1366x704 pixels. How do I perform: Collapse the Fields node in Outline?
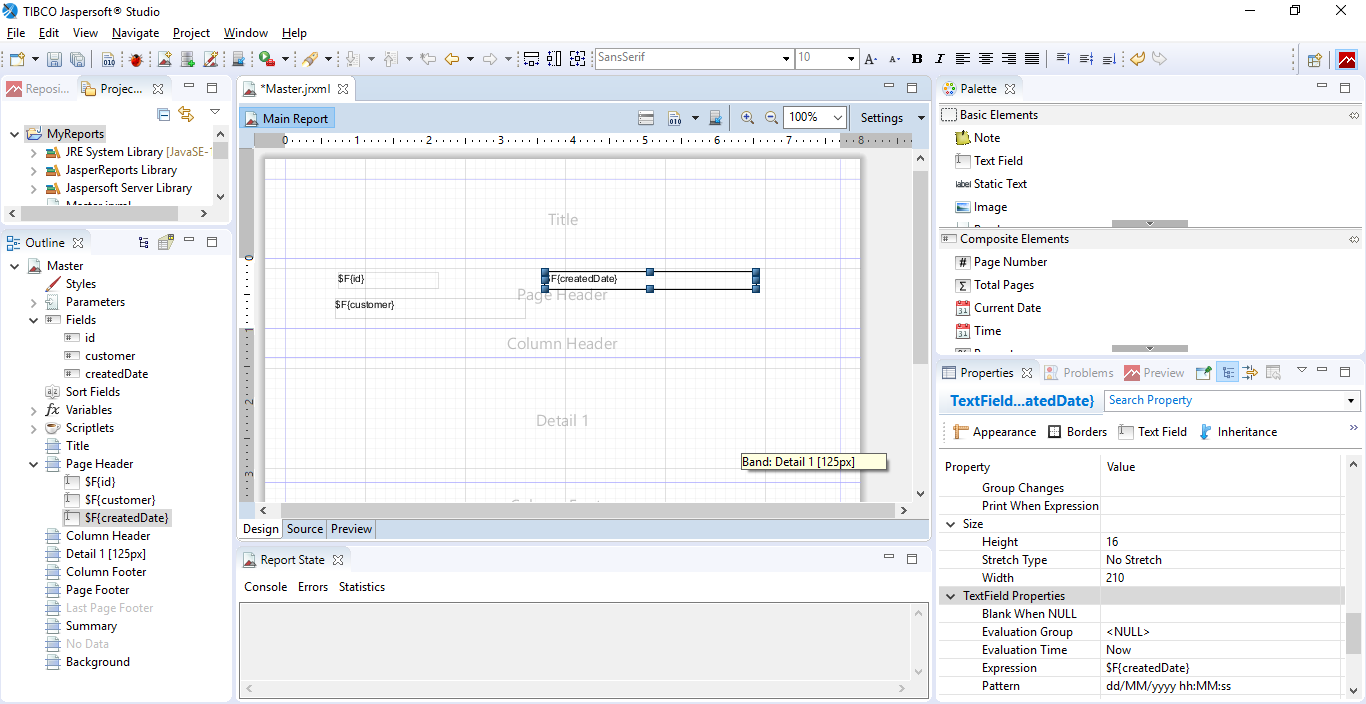click(x=33, y=320)
